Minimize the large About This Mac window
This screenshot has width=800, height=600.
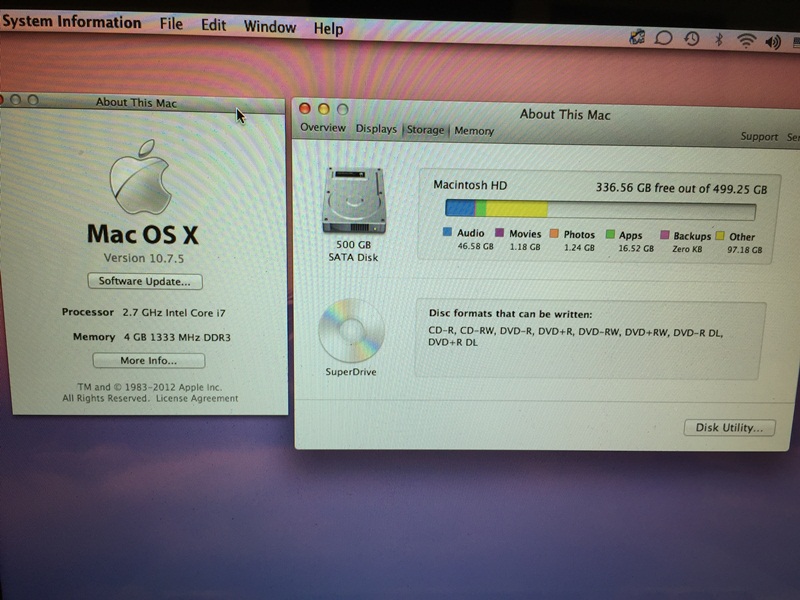tap(323, 109)
